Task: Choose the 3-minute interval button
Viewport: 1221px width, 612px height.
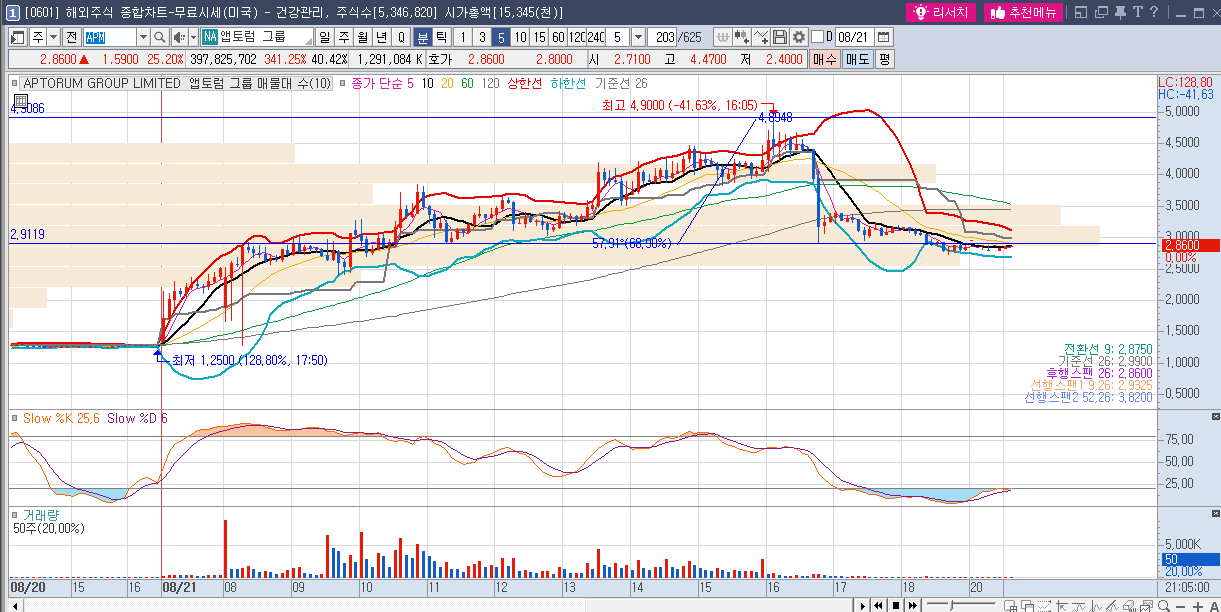Action: [481, 37]
